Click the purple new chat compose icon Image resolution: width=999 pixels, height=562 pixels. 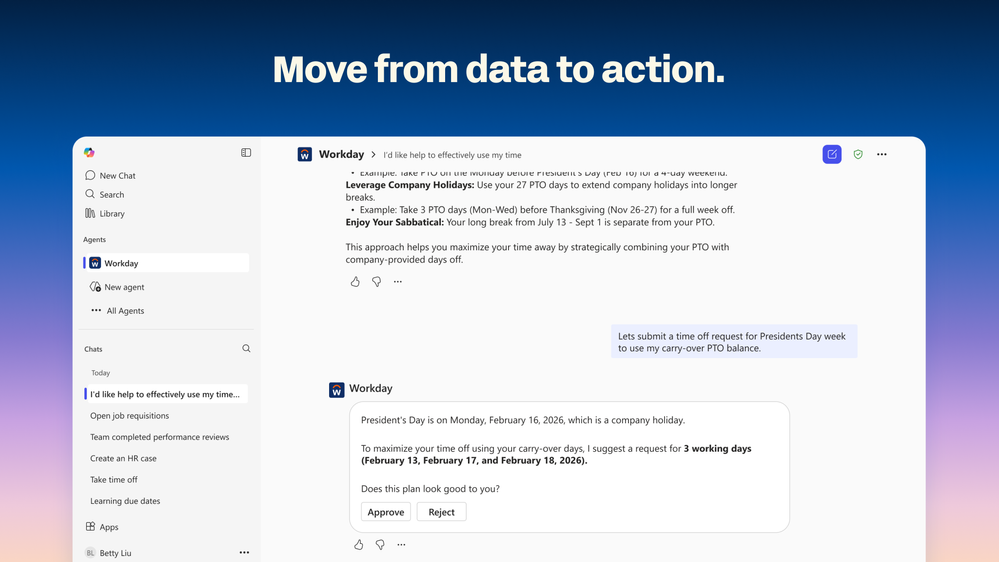point(831,154)
